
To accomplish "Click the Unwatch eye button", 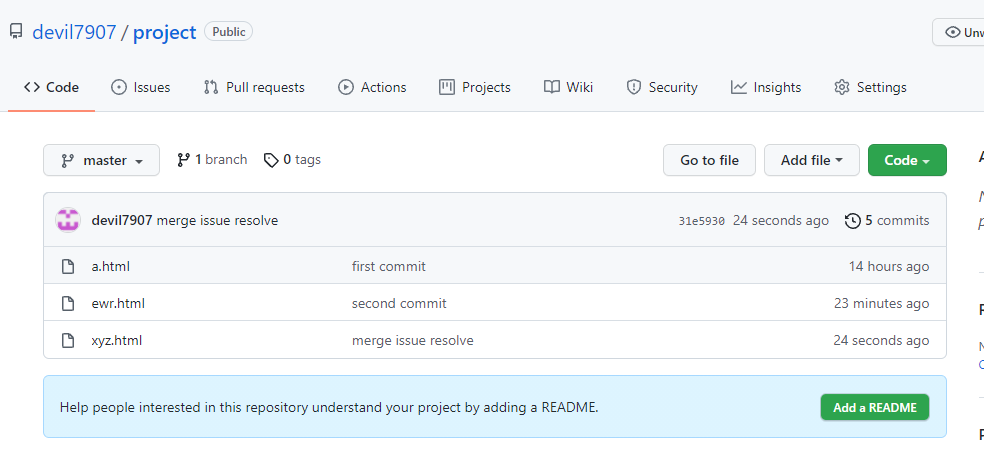I will tap(960, 32).
